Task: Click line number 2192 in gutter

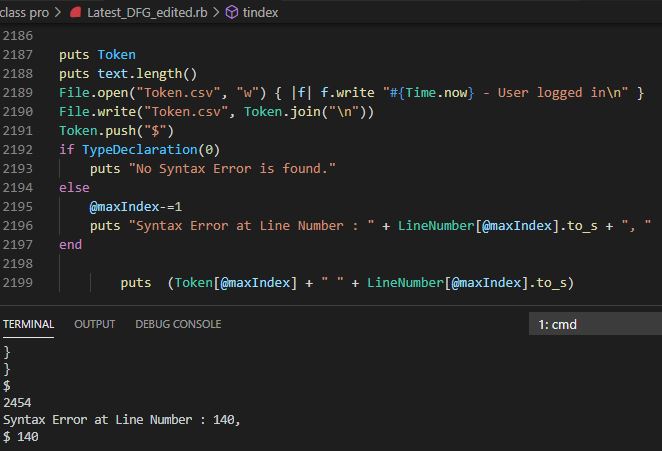Action: (x=18, y=149)
